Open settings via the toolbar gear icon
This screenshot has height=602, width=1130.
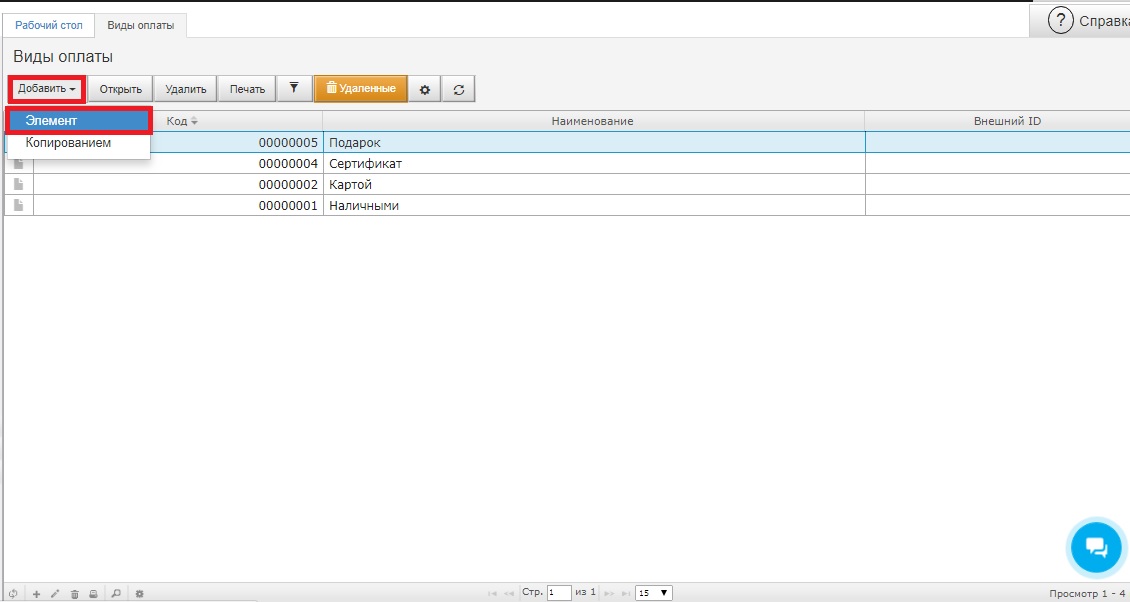click(425, 90)
